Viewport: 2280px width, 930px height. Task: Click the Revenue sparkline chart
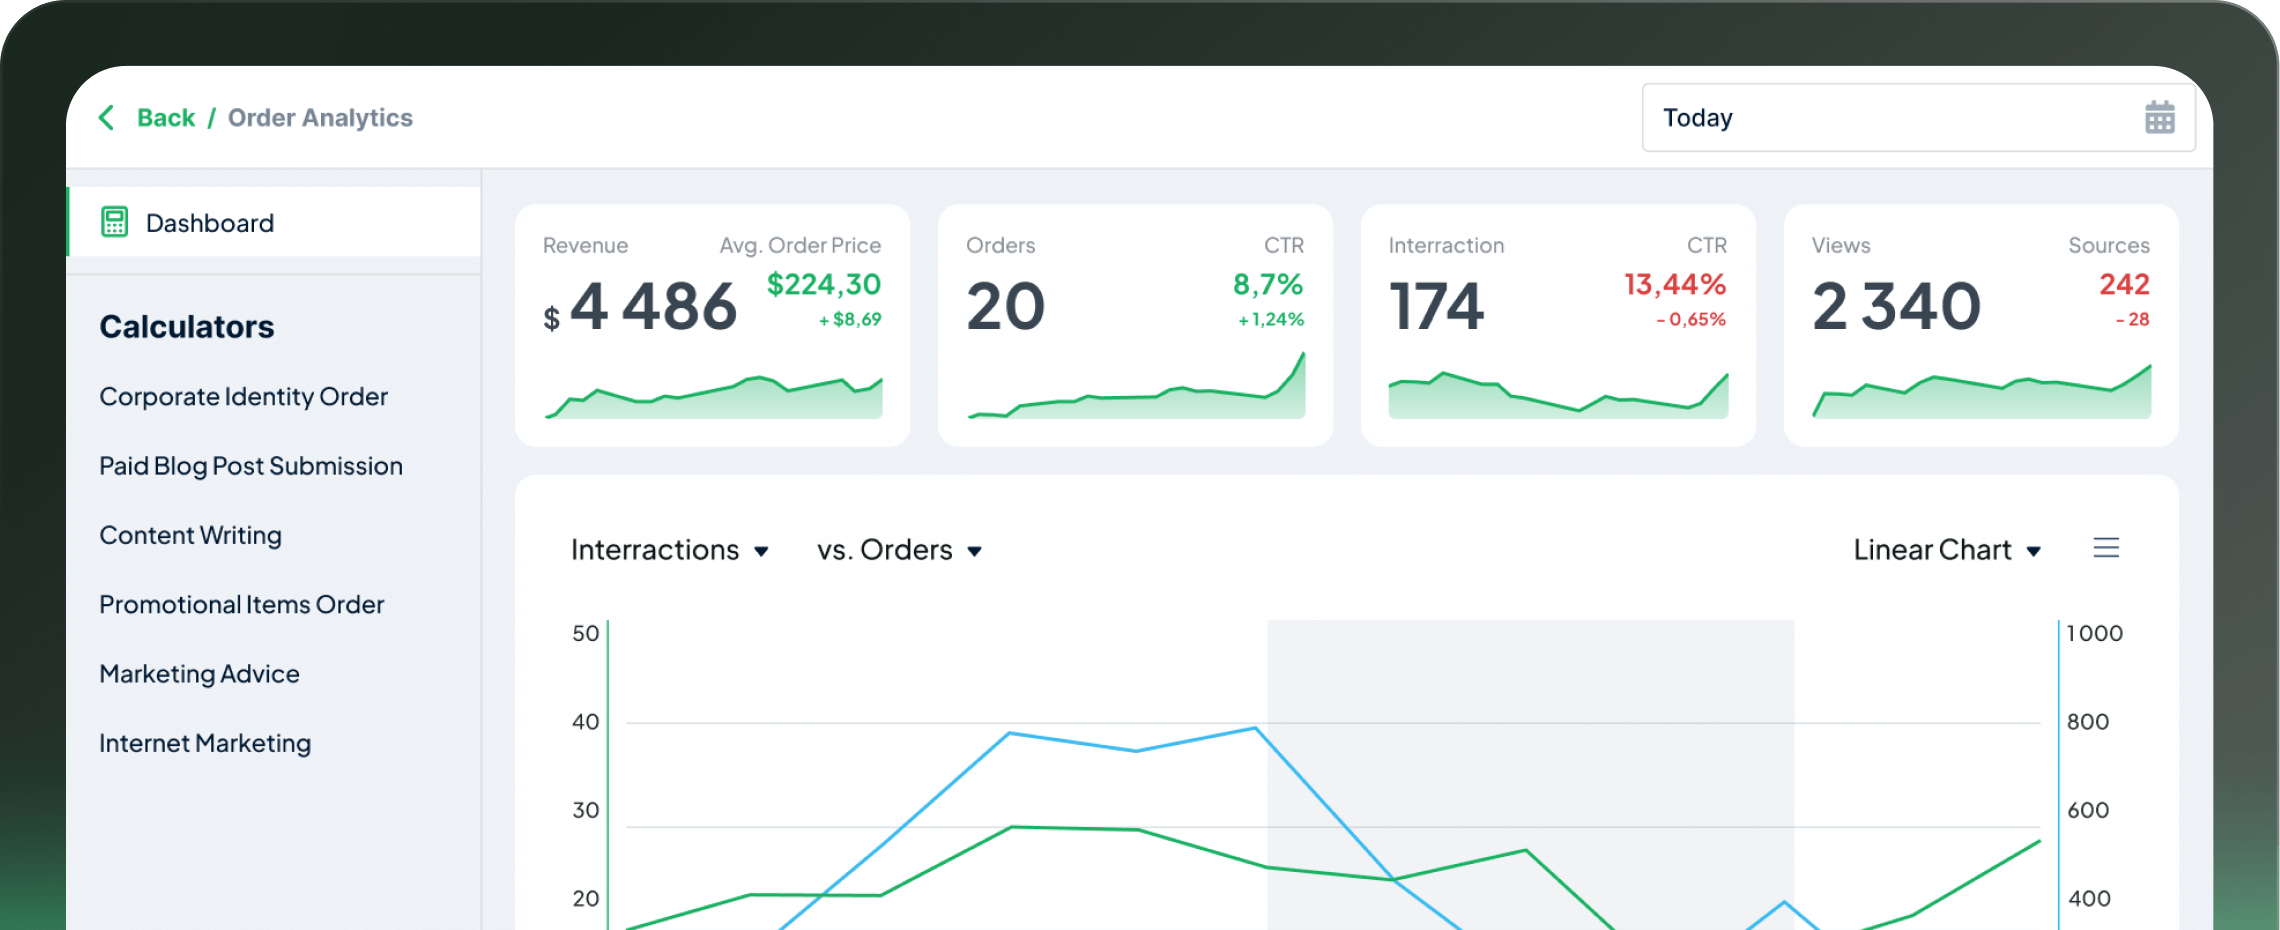click(713, 396)
